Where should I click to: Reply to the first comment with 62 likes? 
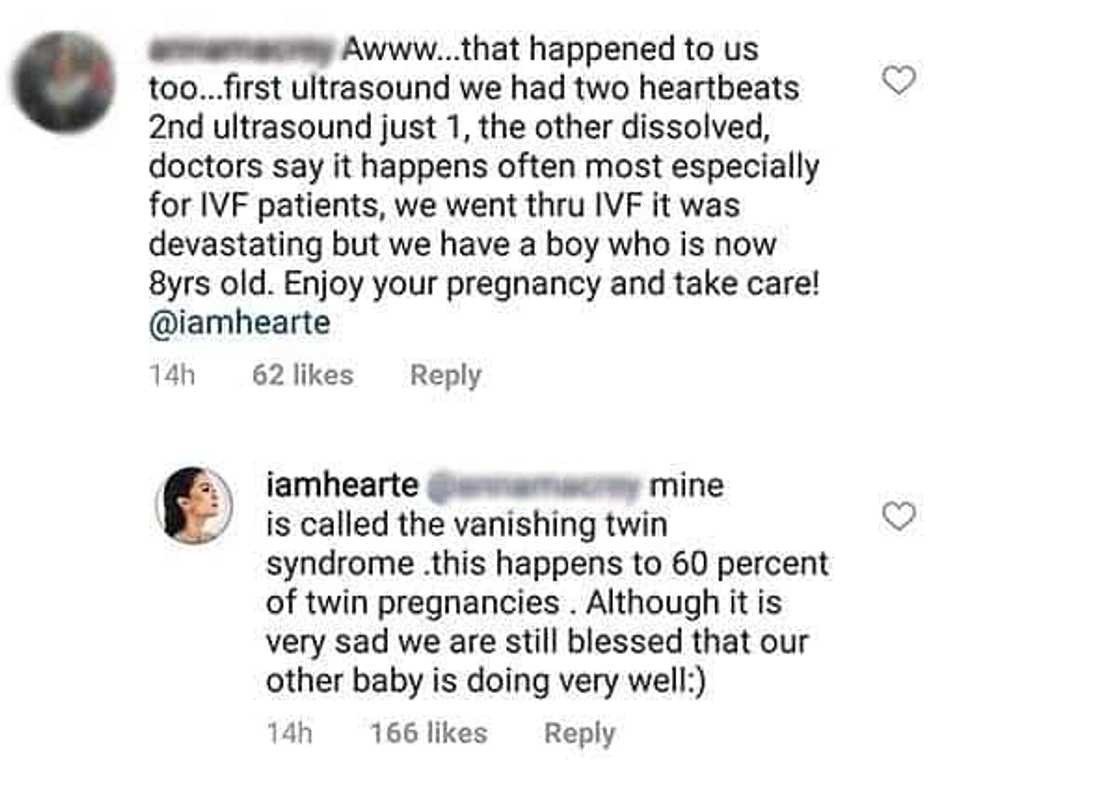tap(445, 376)
